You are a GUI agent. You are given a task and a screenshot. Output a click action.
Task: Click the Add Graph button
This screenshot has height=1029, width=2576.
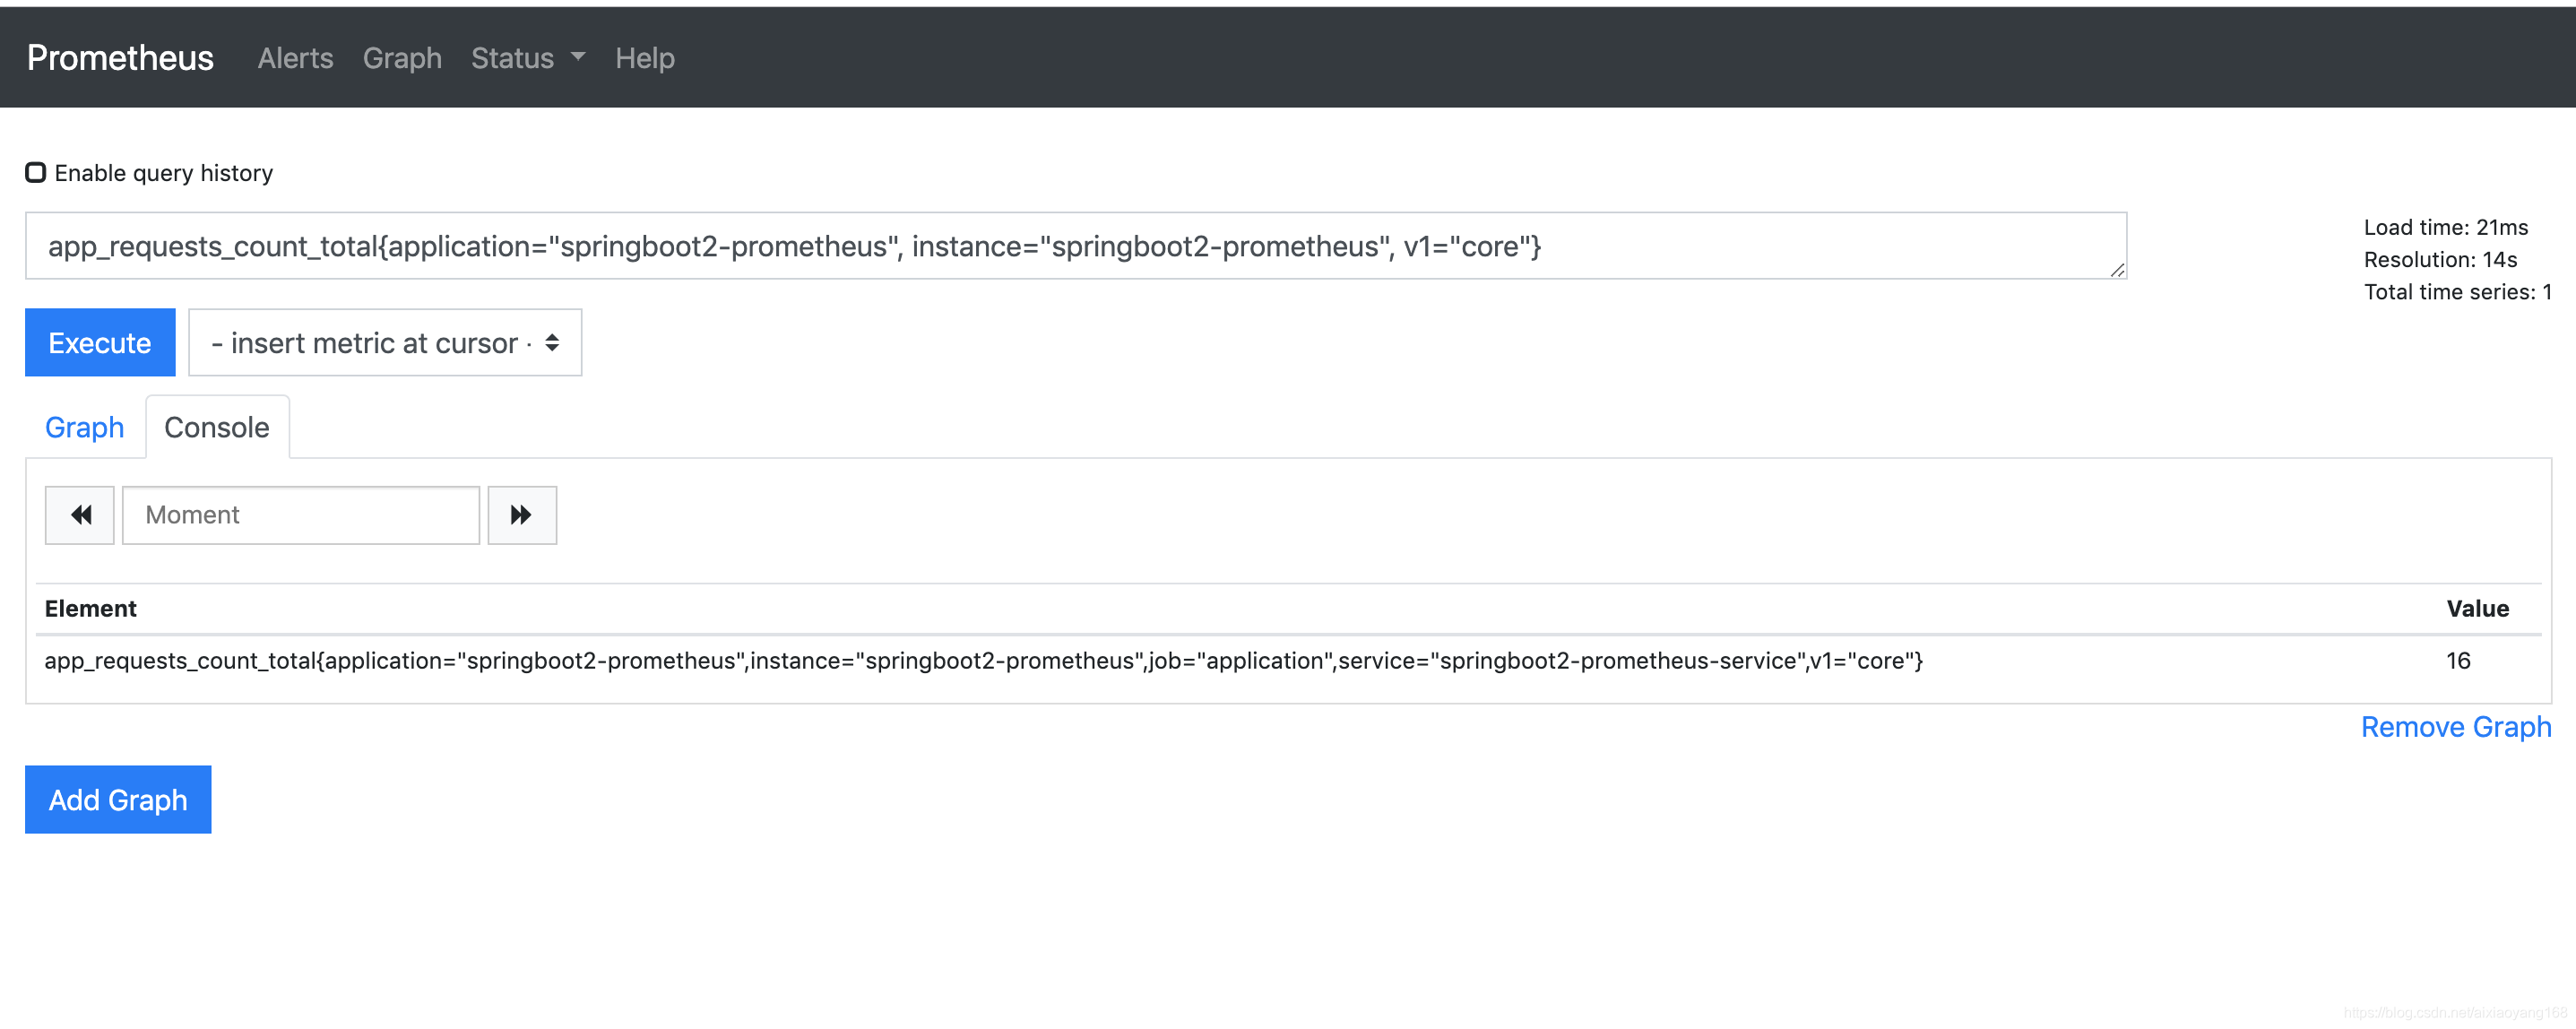coord(118,799)
